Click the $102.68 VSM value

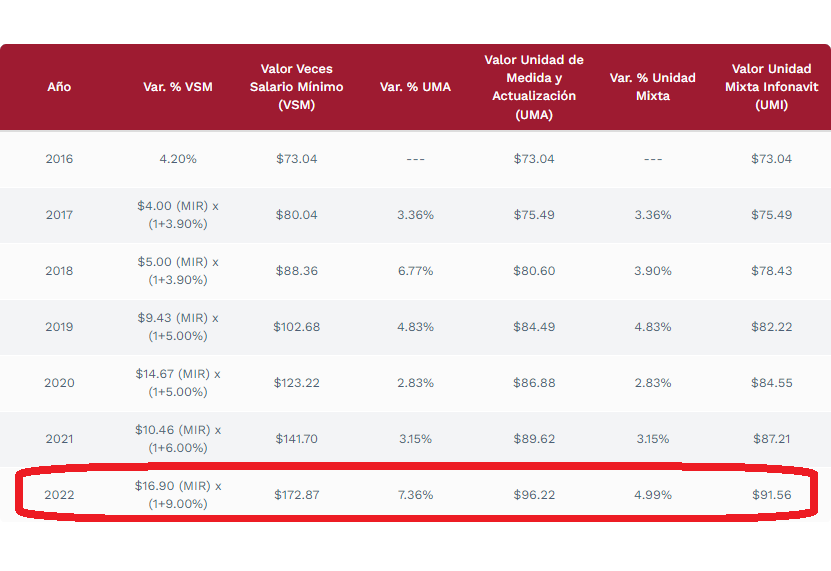coord(296,327)
